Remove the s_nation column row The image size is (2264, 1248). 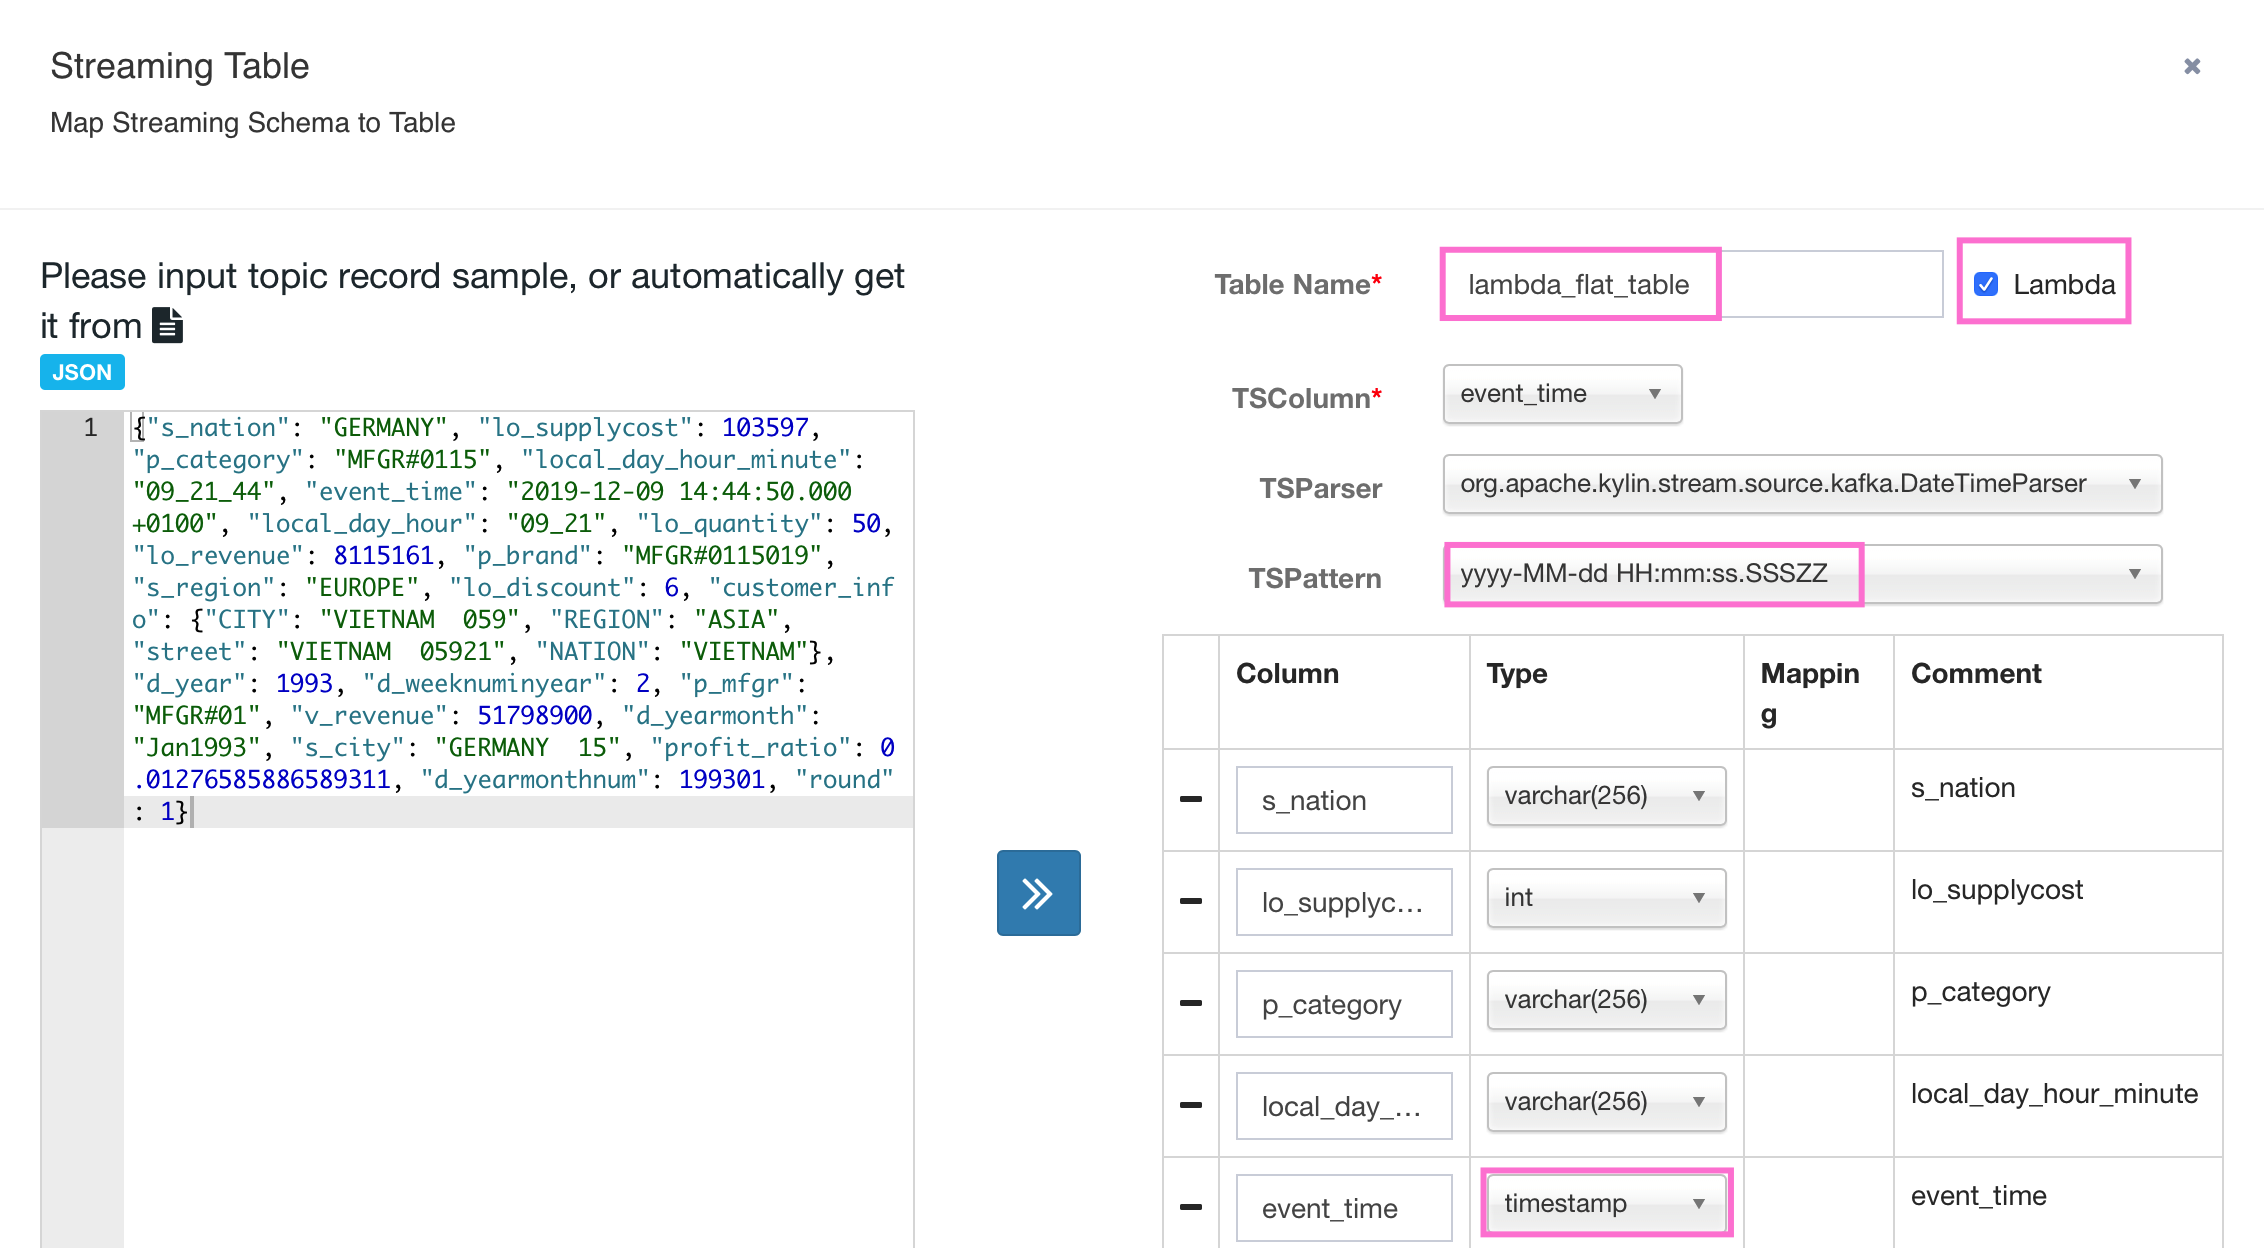(1190, 799)
